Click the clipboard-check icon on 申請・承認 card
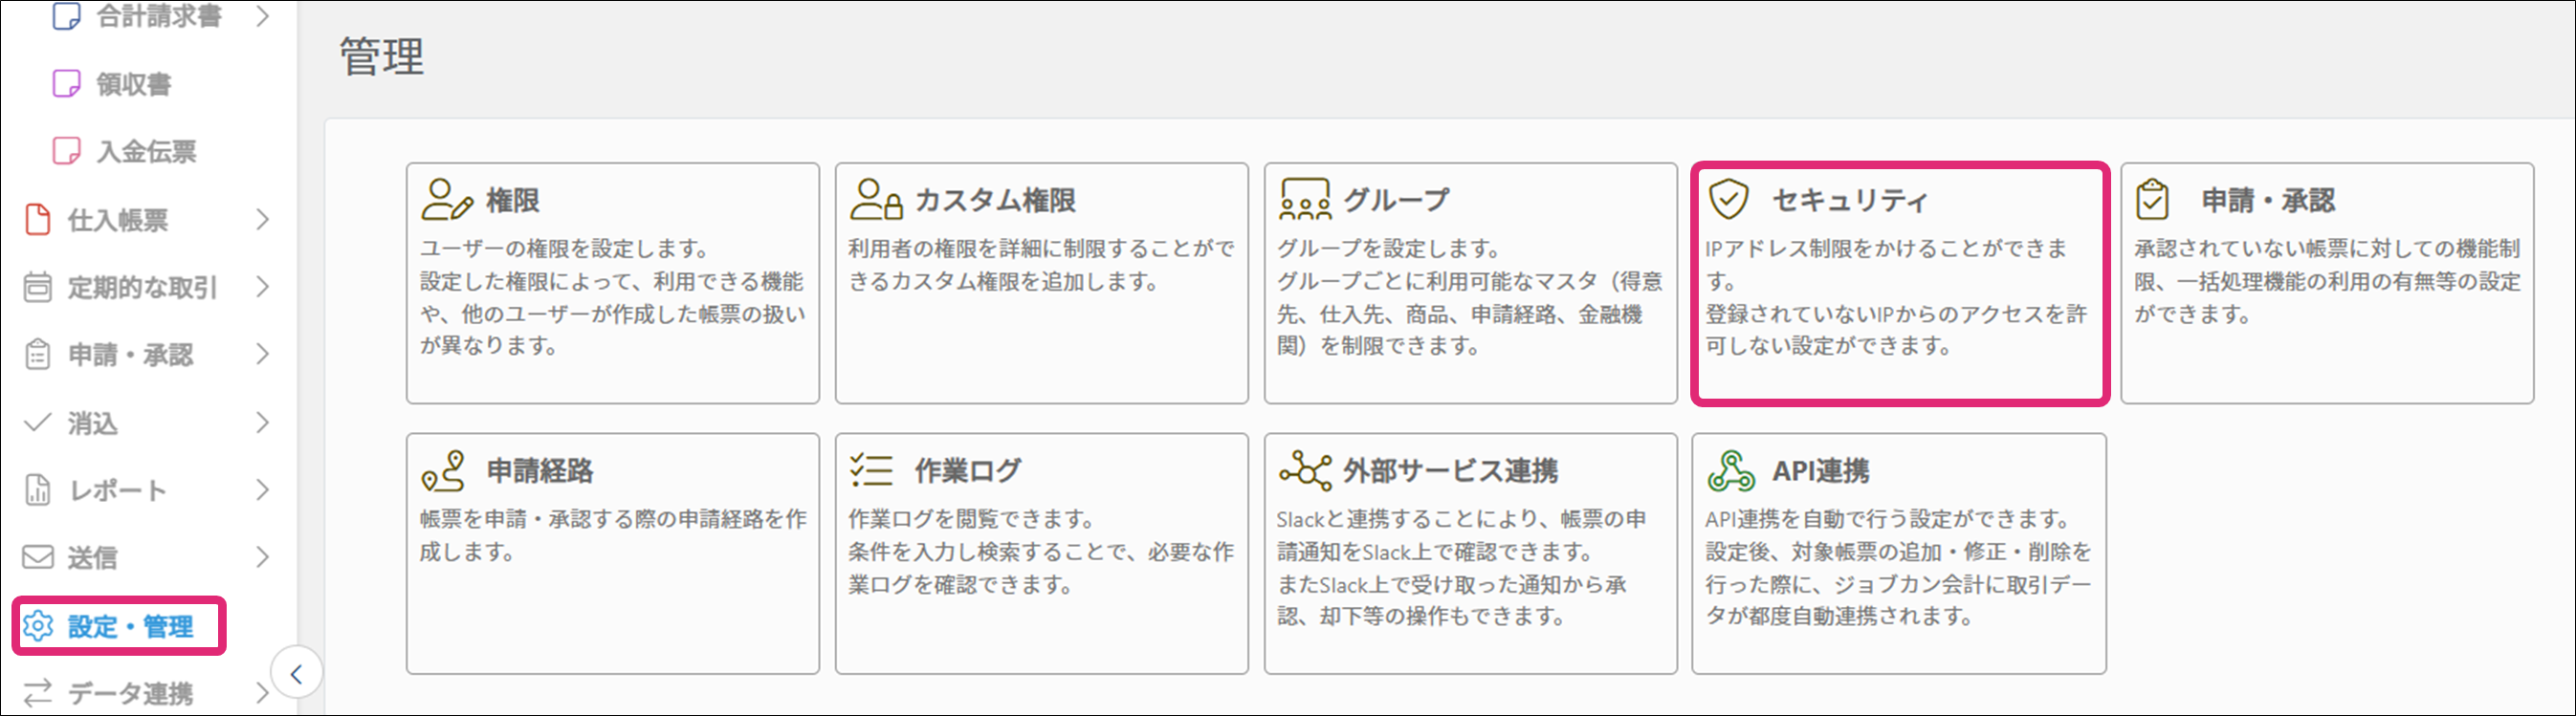 (2152, 199)
